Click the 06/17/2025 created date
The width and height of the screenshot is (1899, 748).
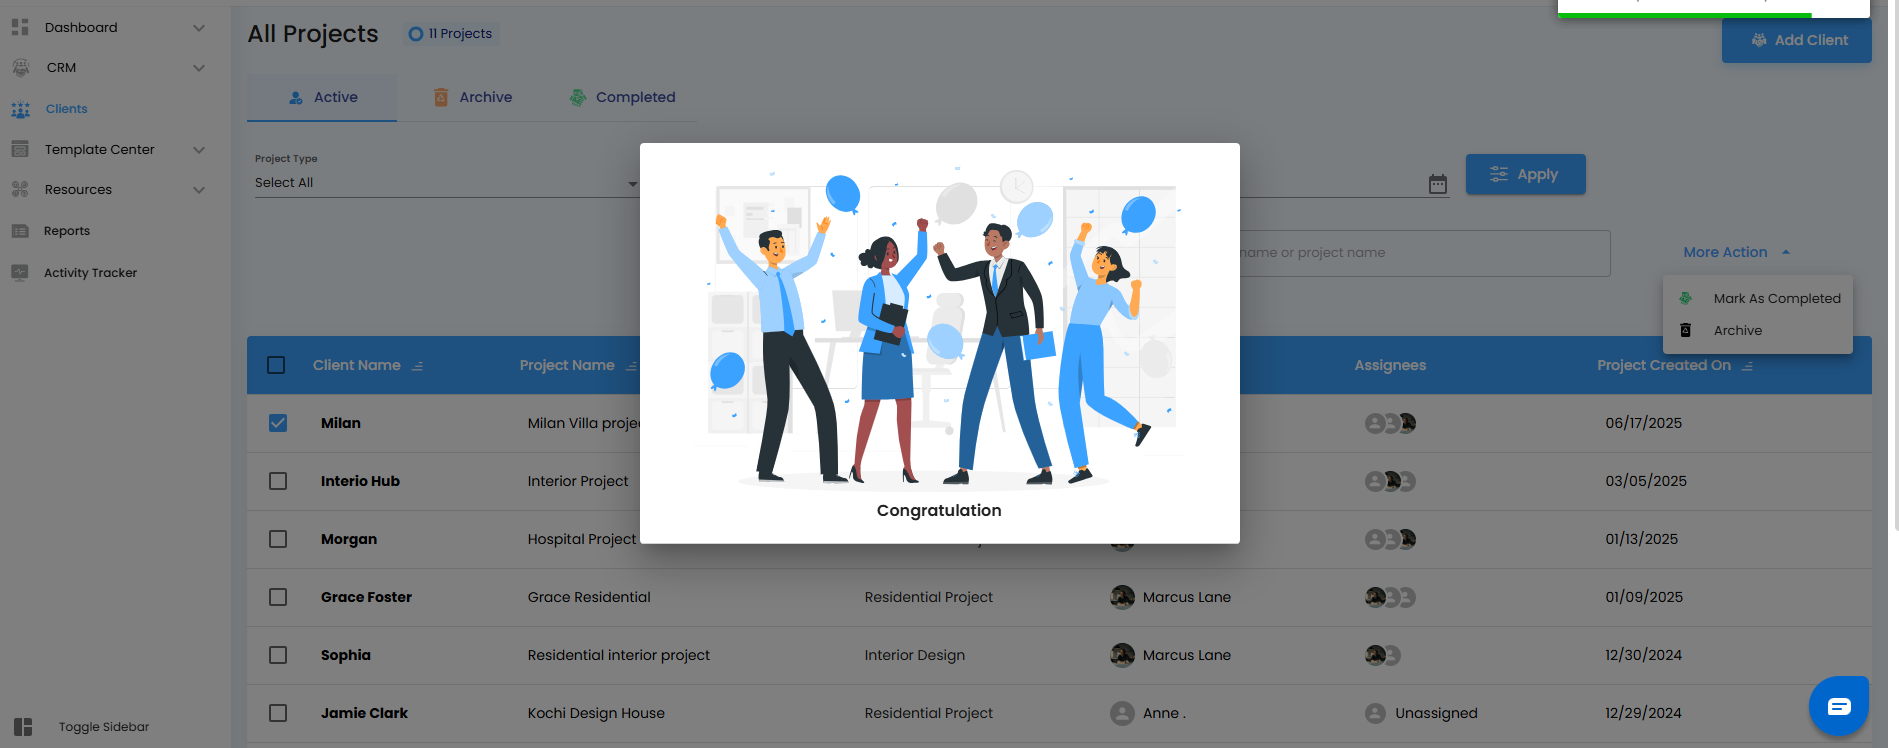click(x=1644, y=423)
